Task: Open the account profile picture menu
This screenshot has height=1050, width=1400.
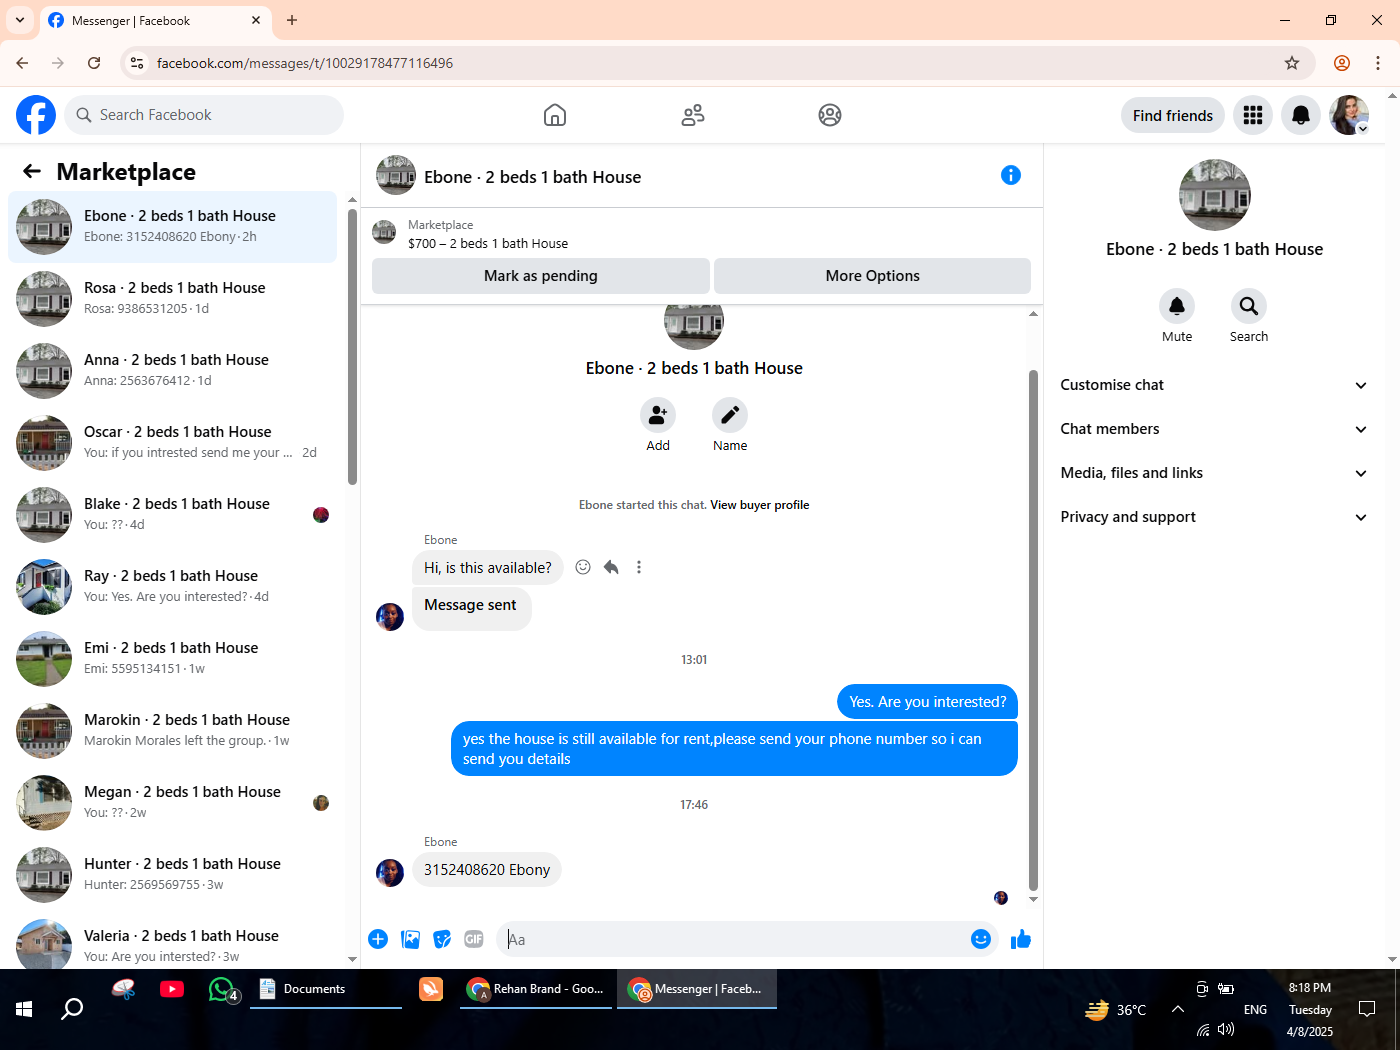Action: point(1349,115)
